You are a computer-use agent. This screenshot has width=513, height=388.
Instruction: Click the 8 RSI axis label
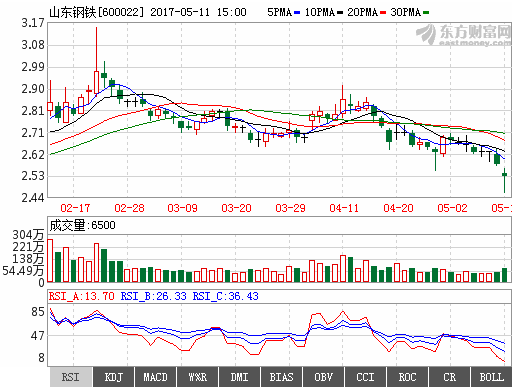(41, 358)
